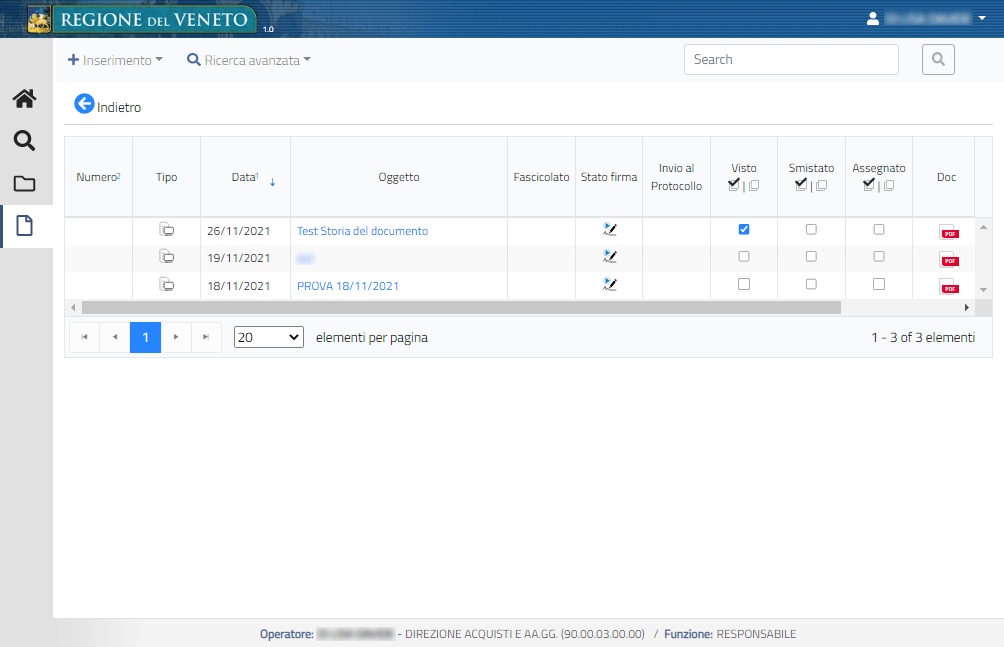Uncheck Visto for Test Storia del documento
This screenshot has width=1004, height=647.
click(x=744, y=229)
